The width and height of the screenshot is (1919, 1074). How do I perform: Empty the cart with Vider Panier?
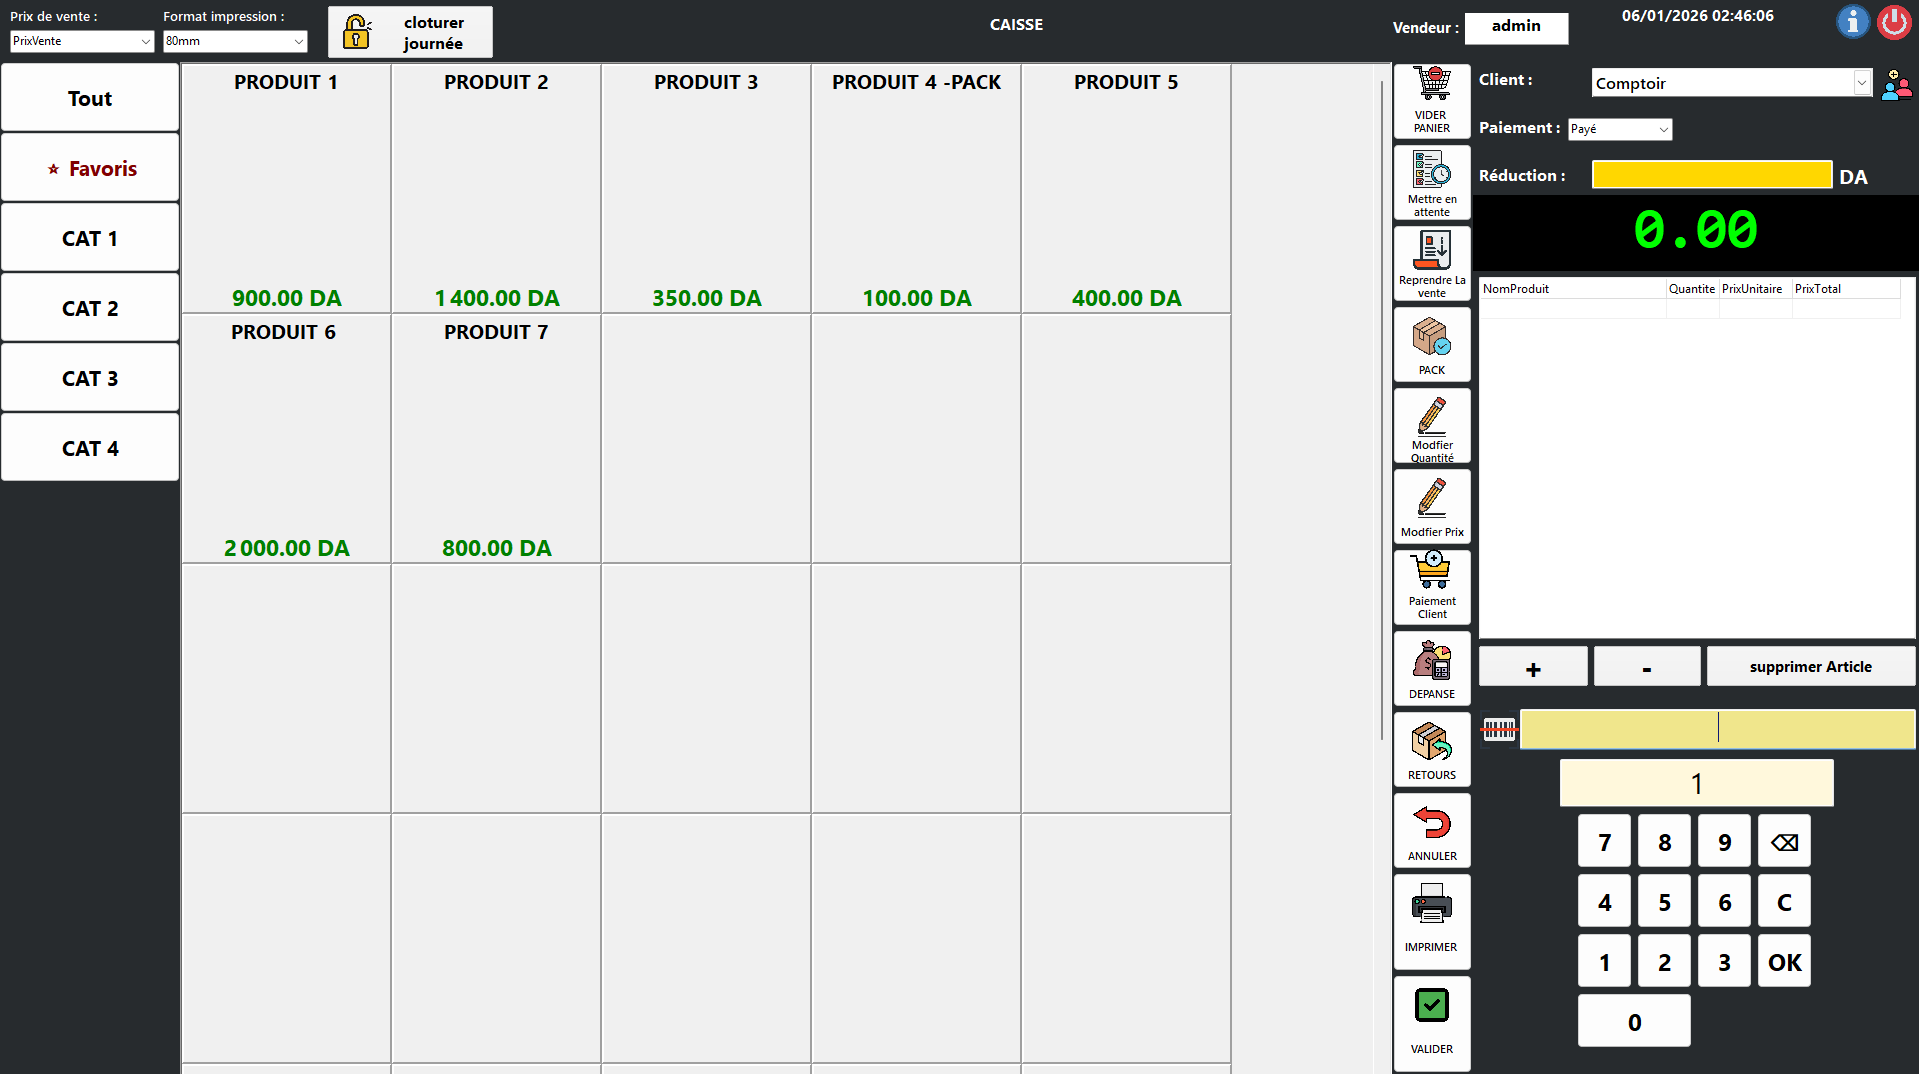1431,100
